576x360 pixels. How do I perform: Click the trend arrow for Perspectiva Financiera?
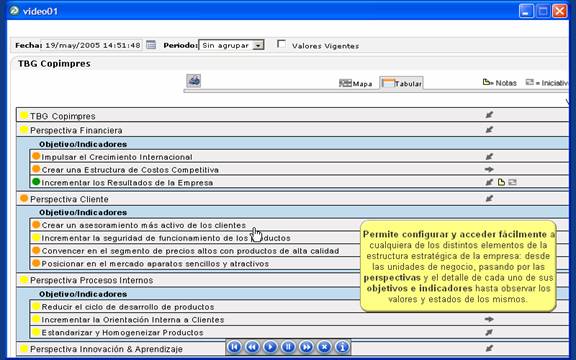point(489,130)
